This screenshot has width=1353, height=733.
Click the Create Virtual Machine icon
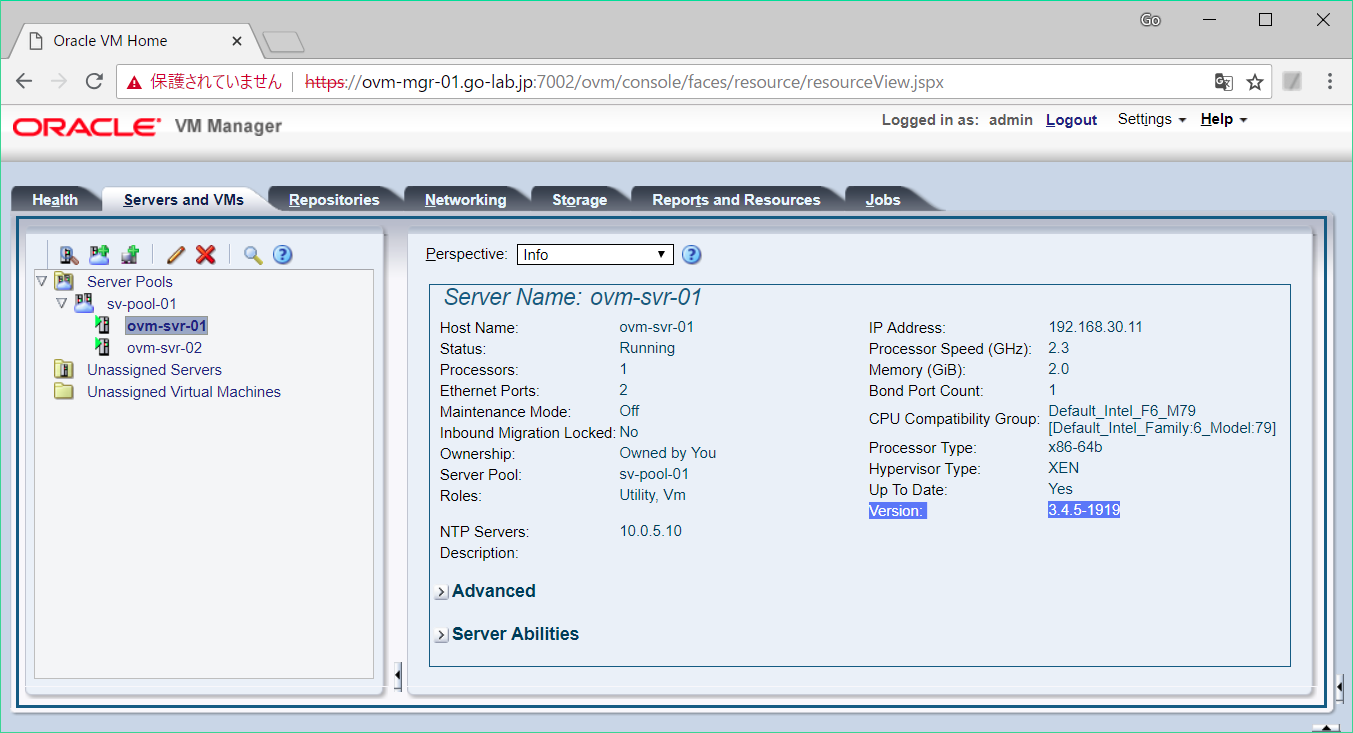click(130, 255)
